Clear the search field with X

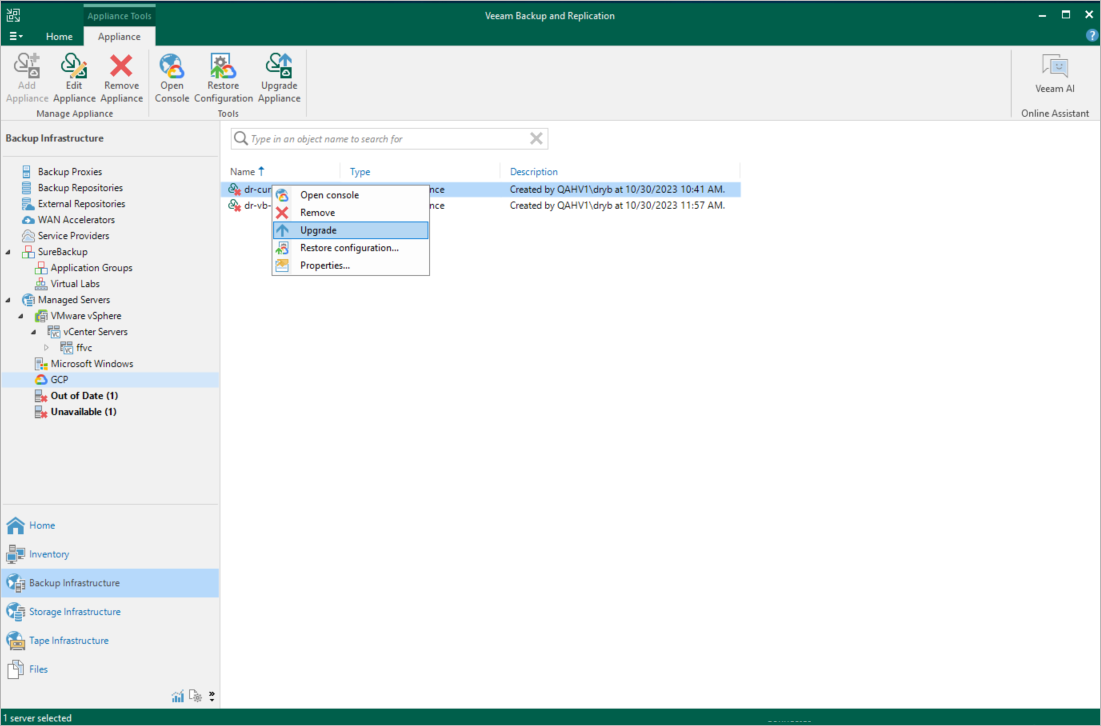pos(536,138)
